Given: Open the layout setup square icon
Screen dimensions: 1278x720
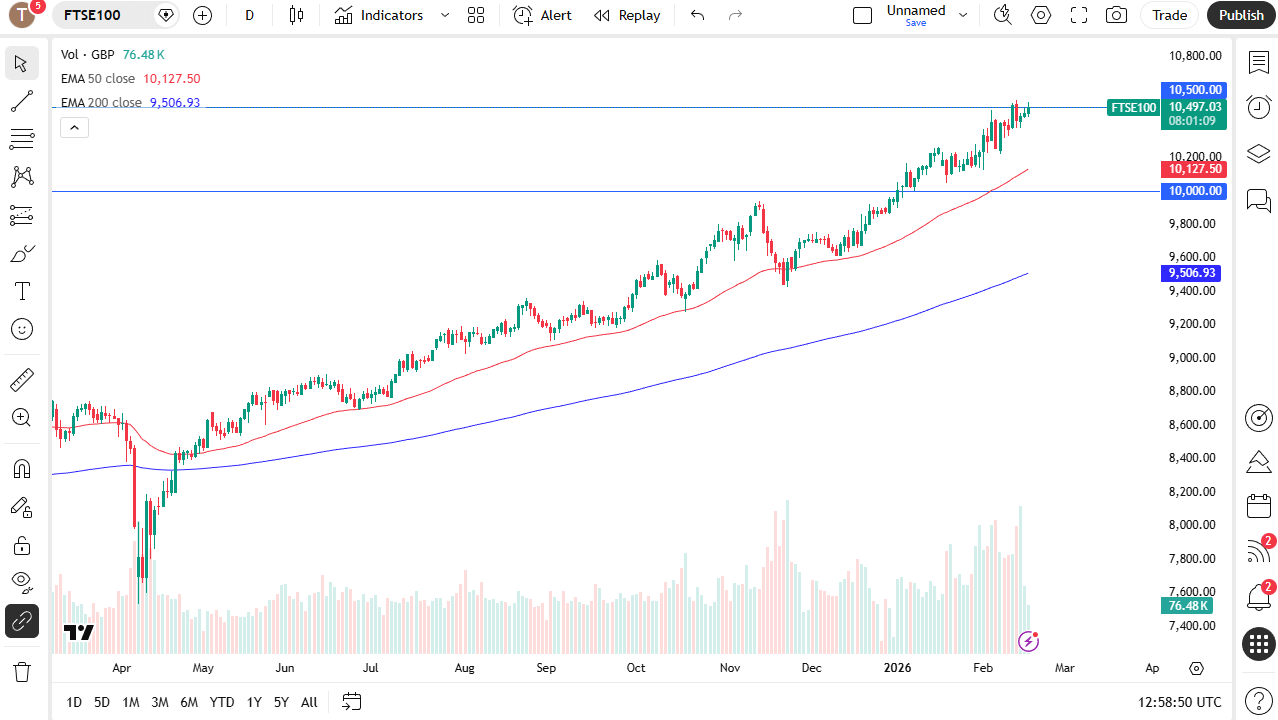Looking at the screenshot, I should tap(862, 15).
